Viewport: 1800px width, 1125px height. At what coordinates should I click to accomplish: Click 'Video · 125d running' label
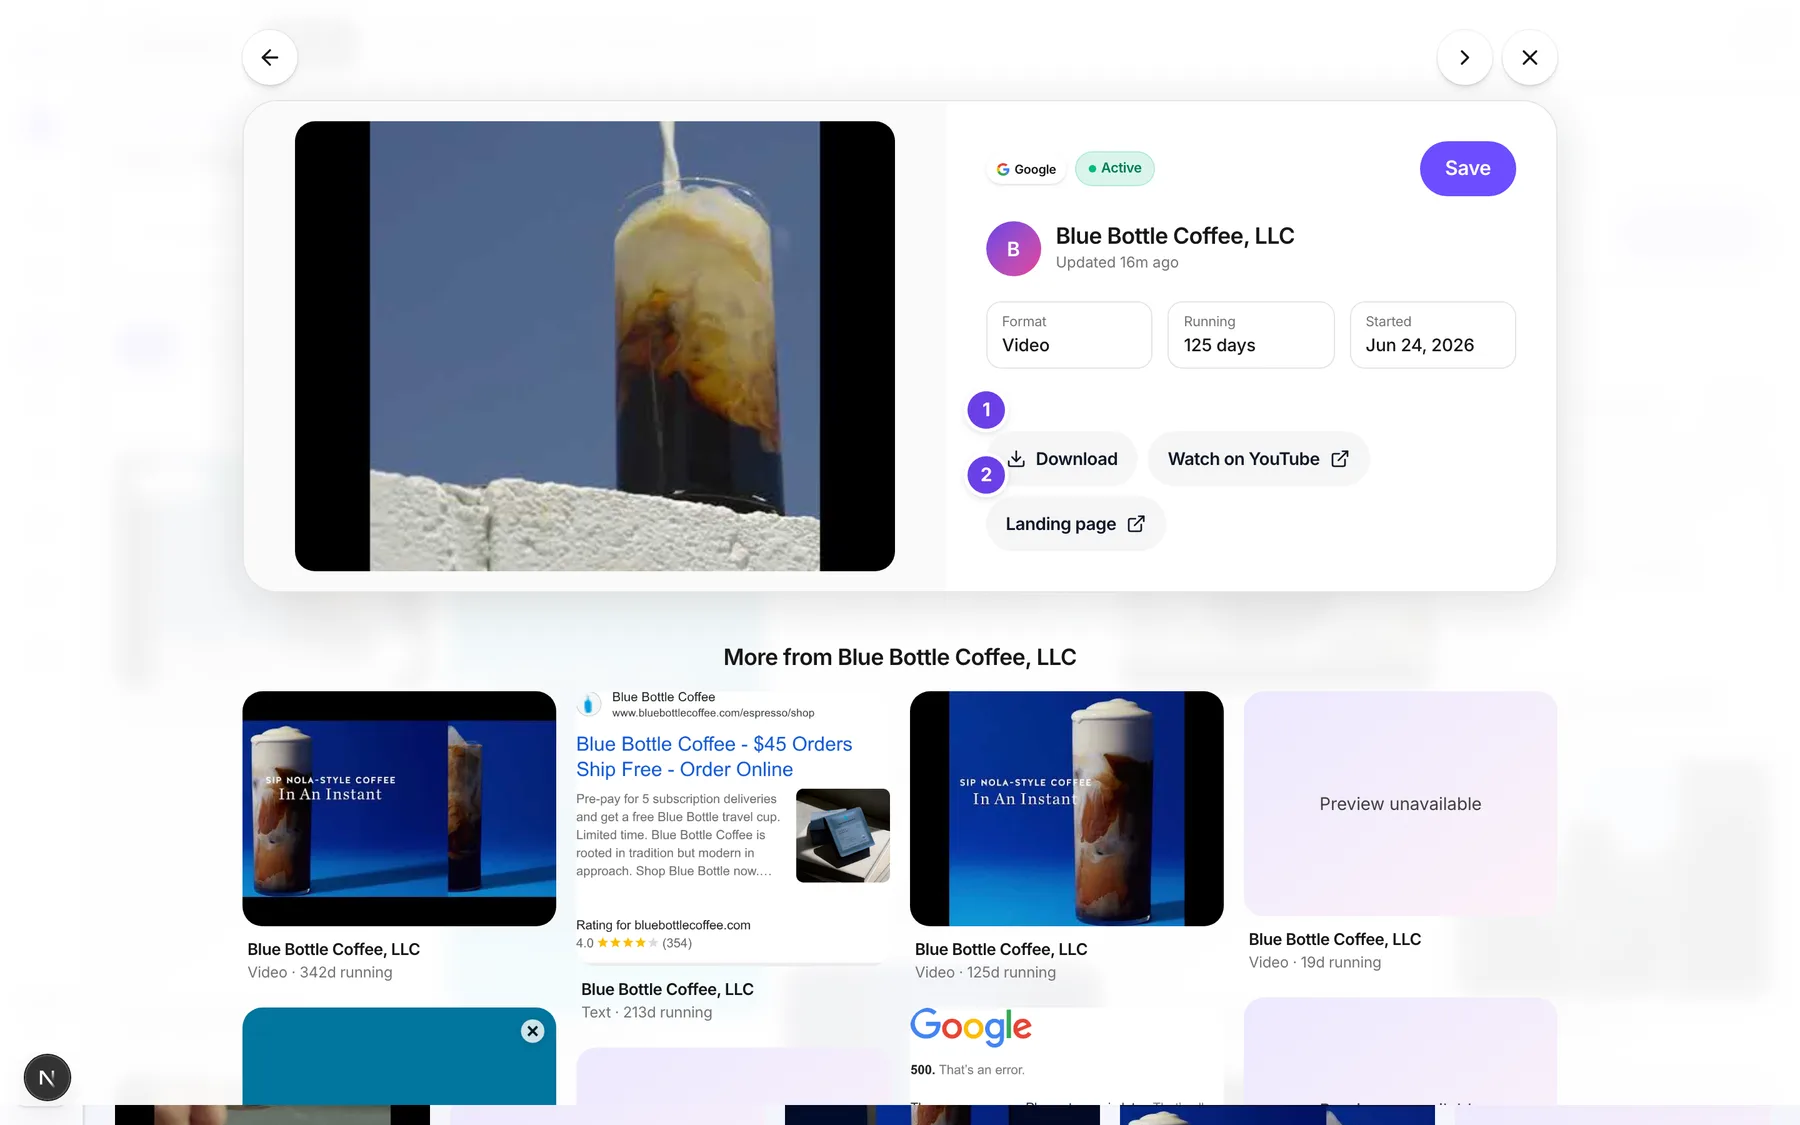tap(985, 972)
